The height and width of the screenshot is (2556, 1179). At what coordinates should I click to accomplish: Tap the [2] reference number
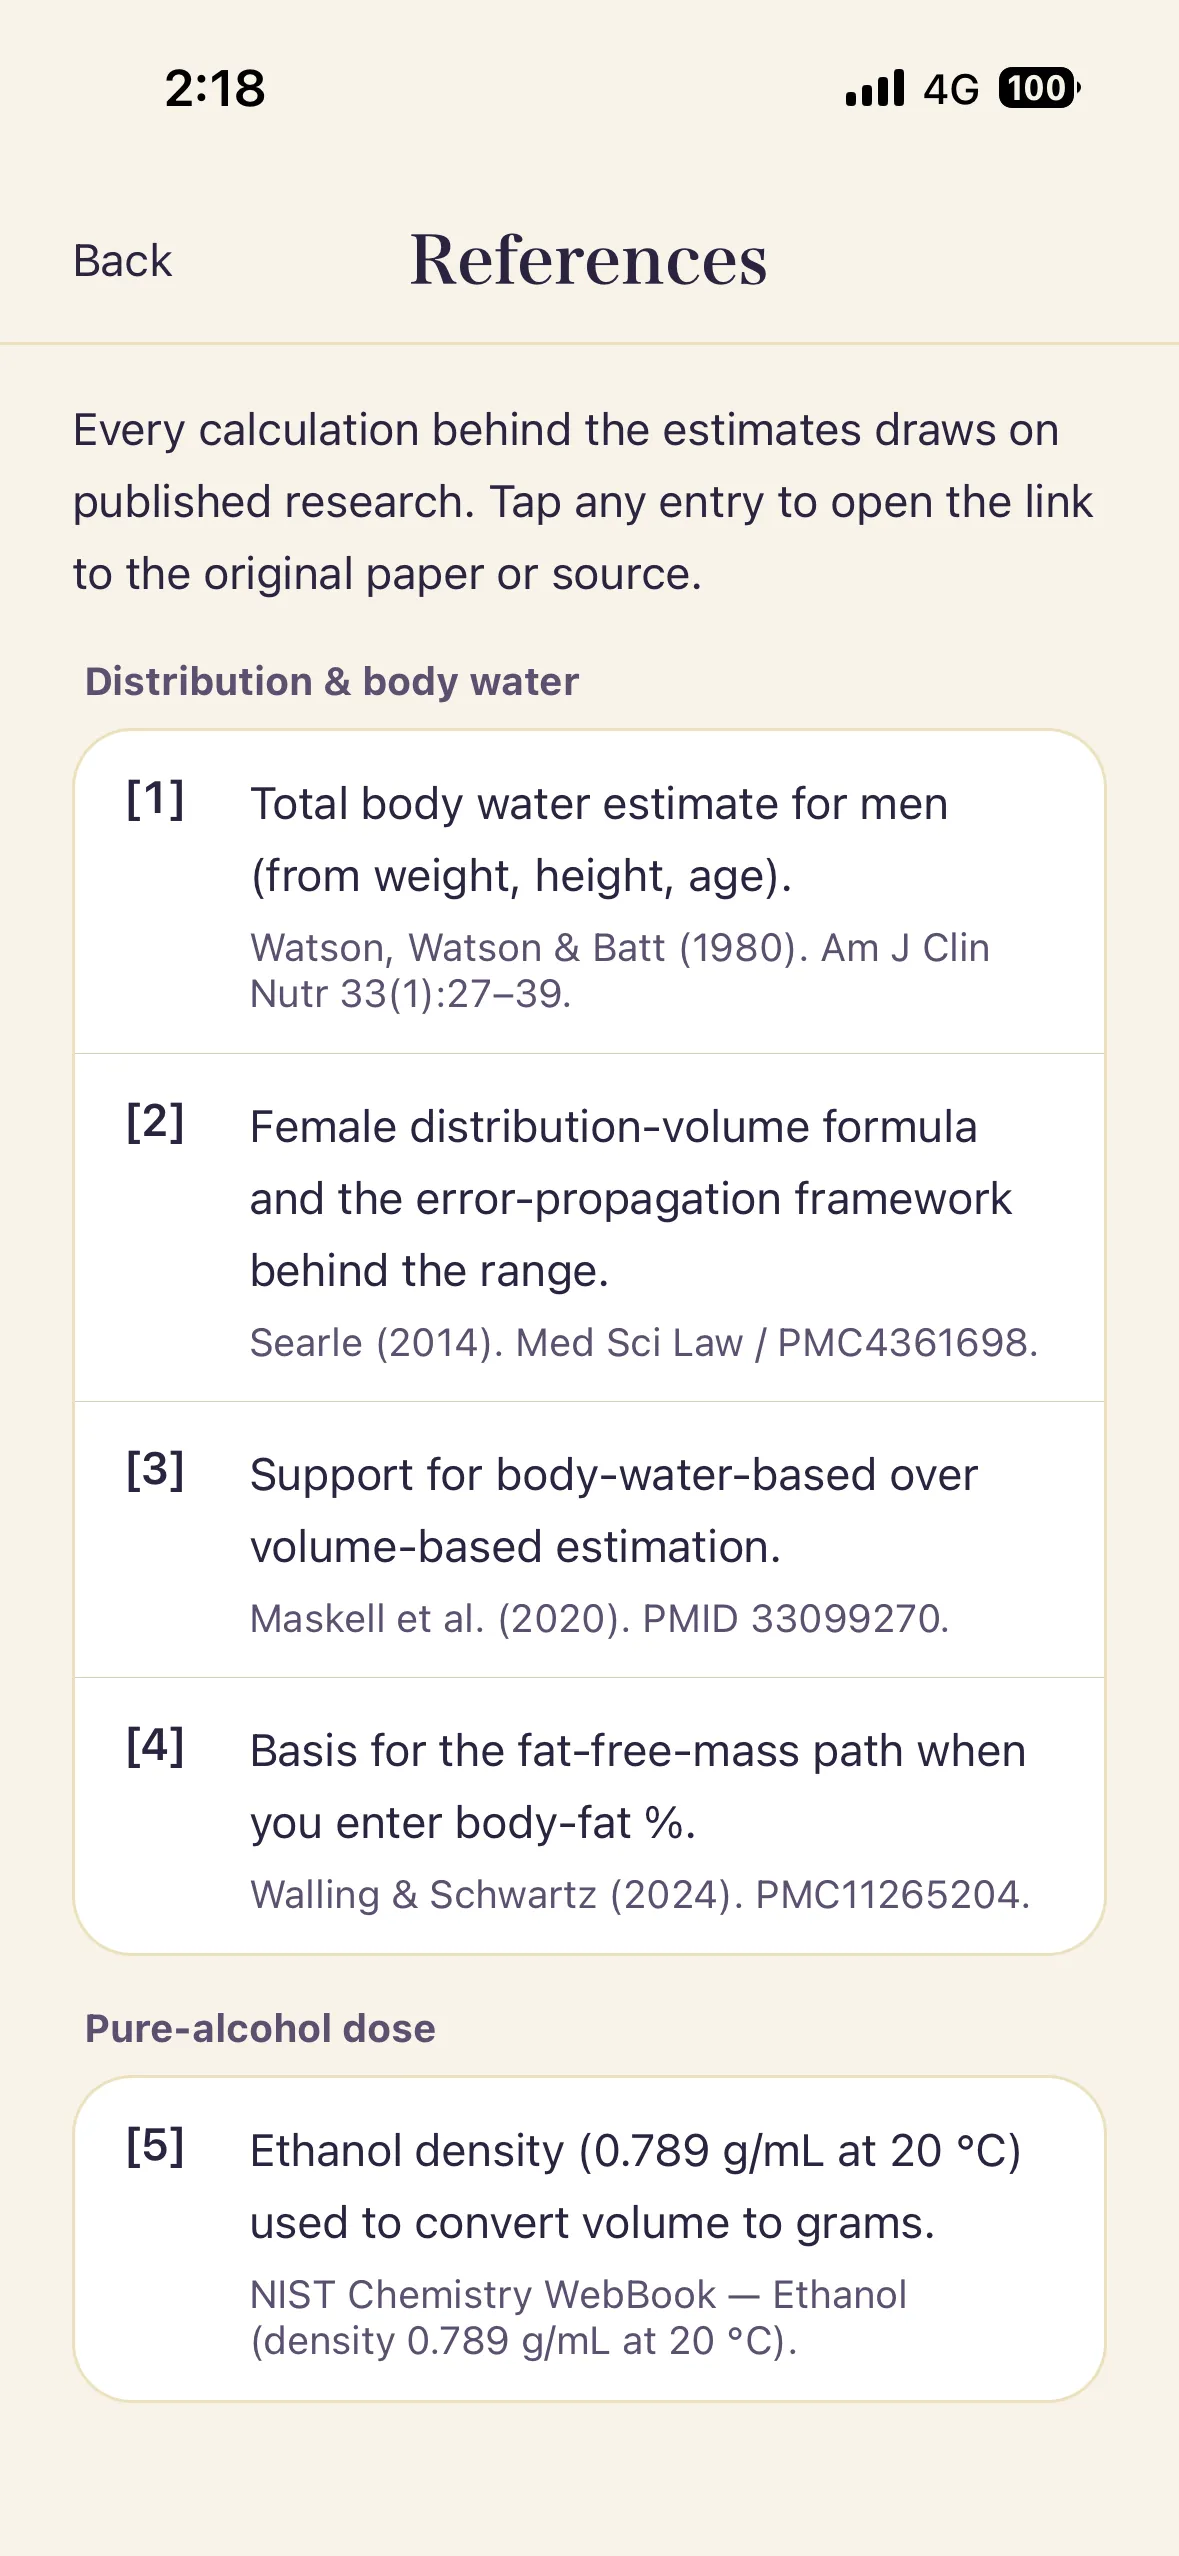click(155, 1122)
